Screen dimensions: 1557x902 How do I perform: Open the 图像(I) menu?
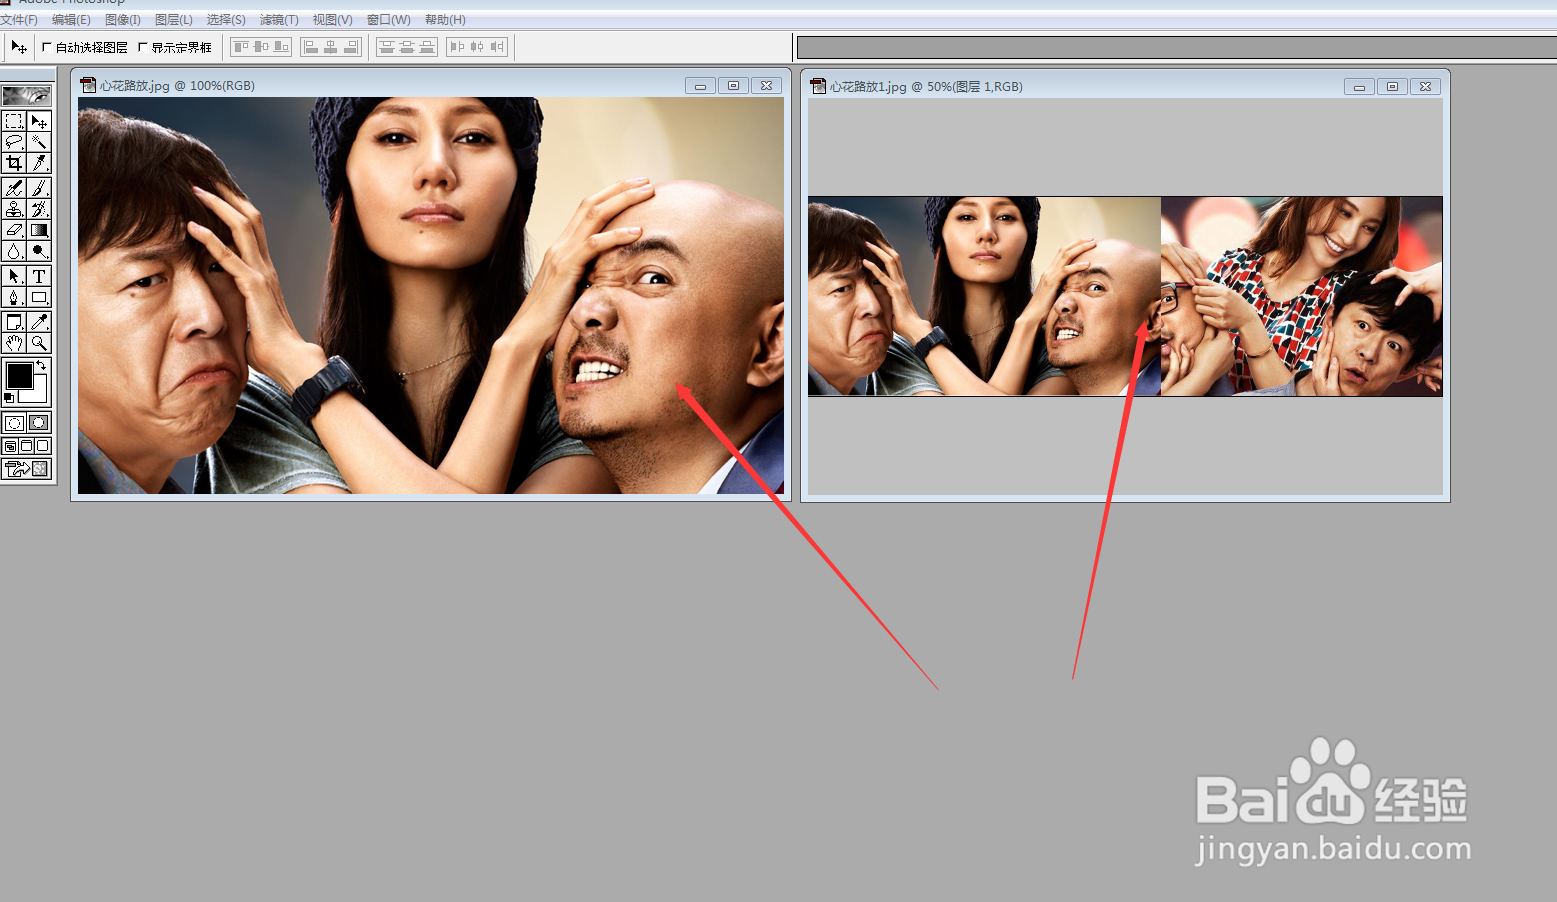pos(123,20)
